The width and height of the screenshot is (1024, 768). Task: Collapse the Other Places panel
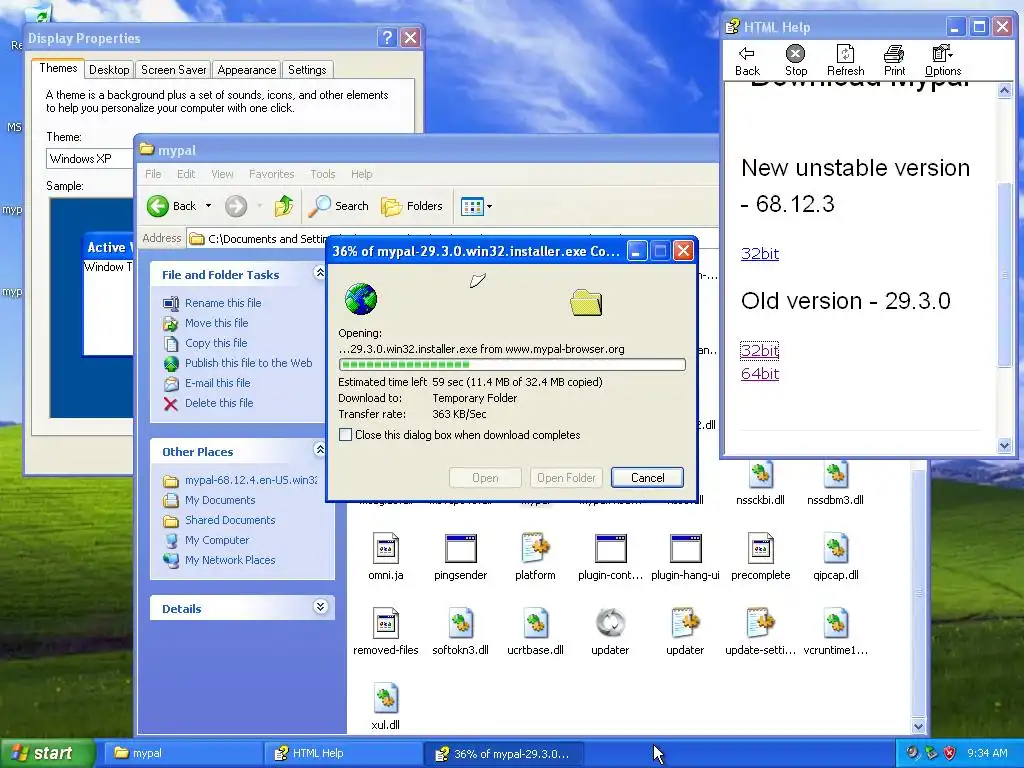pos(319,449)
